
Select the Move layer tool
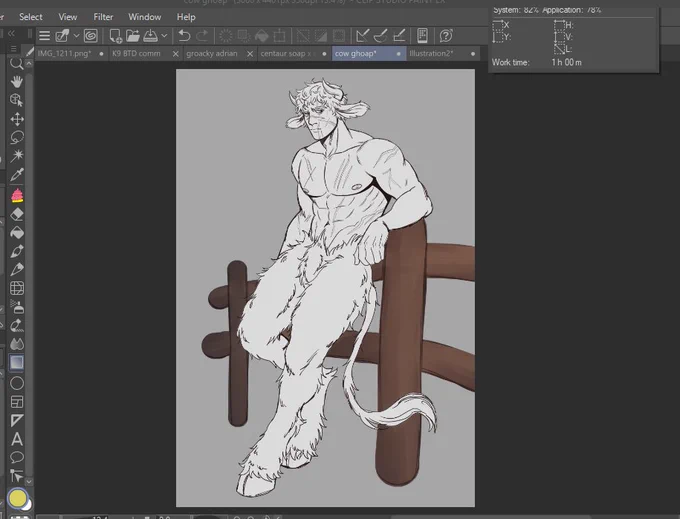pyautogui.click(x=16, y=119)
